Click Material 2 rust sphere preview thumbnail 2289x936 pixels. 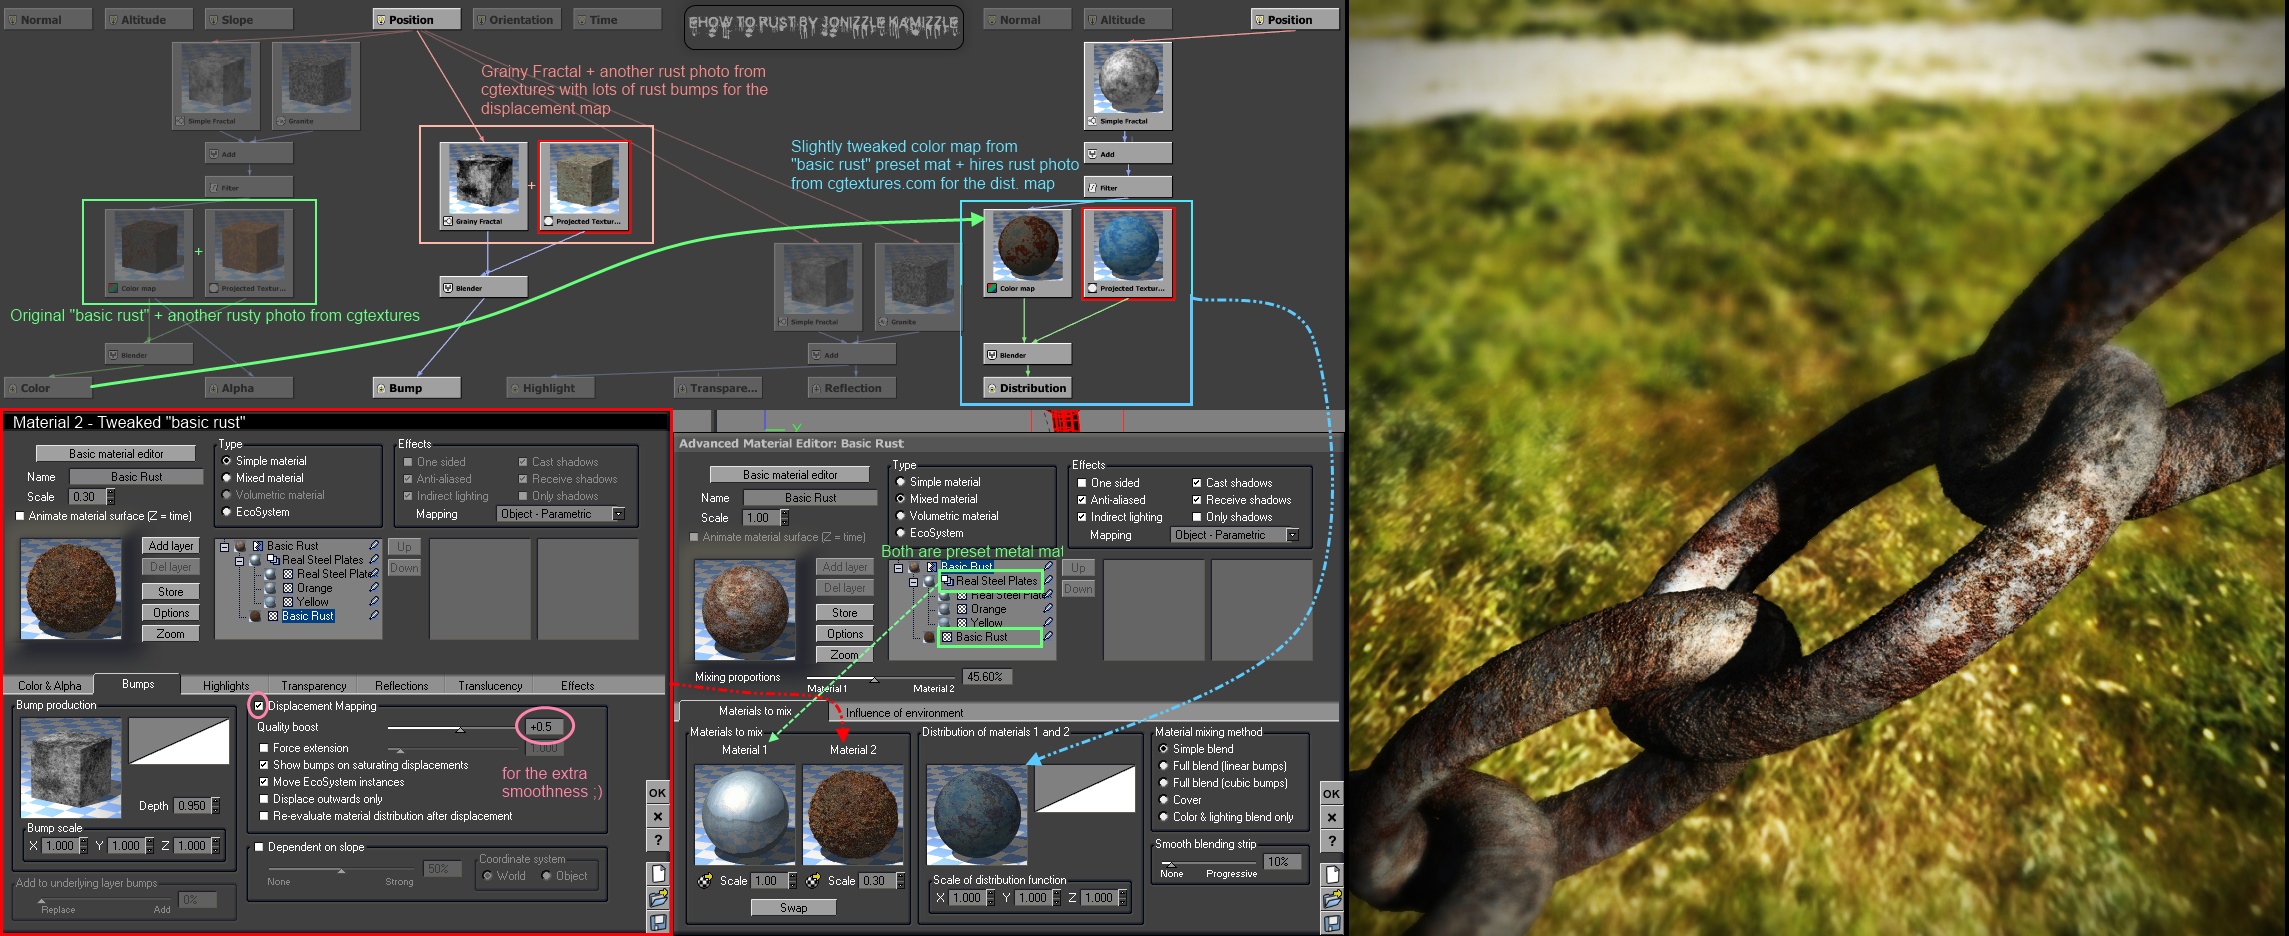[x=853, y=815]
